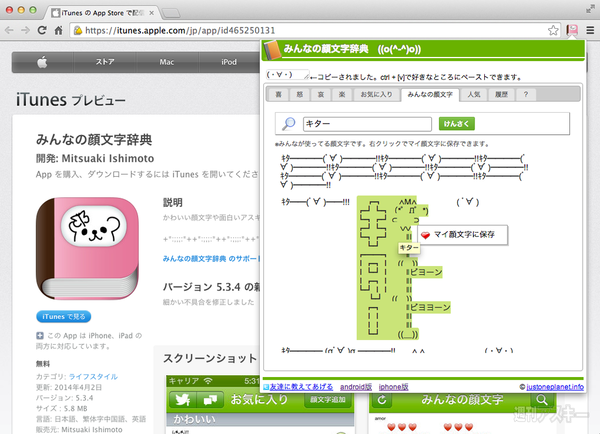Click the empty new tab button

point(171,13)
